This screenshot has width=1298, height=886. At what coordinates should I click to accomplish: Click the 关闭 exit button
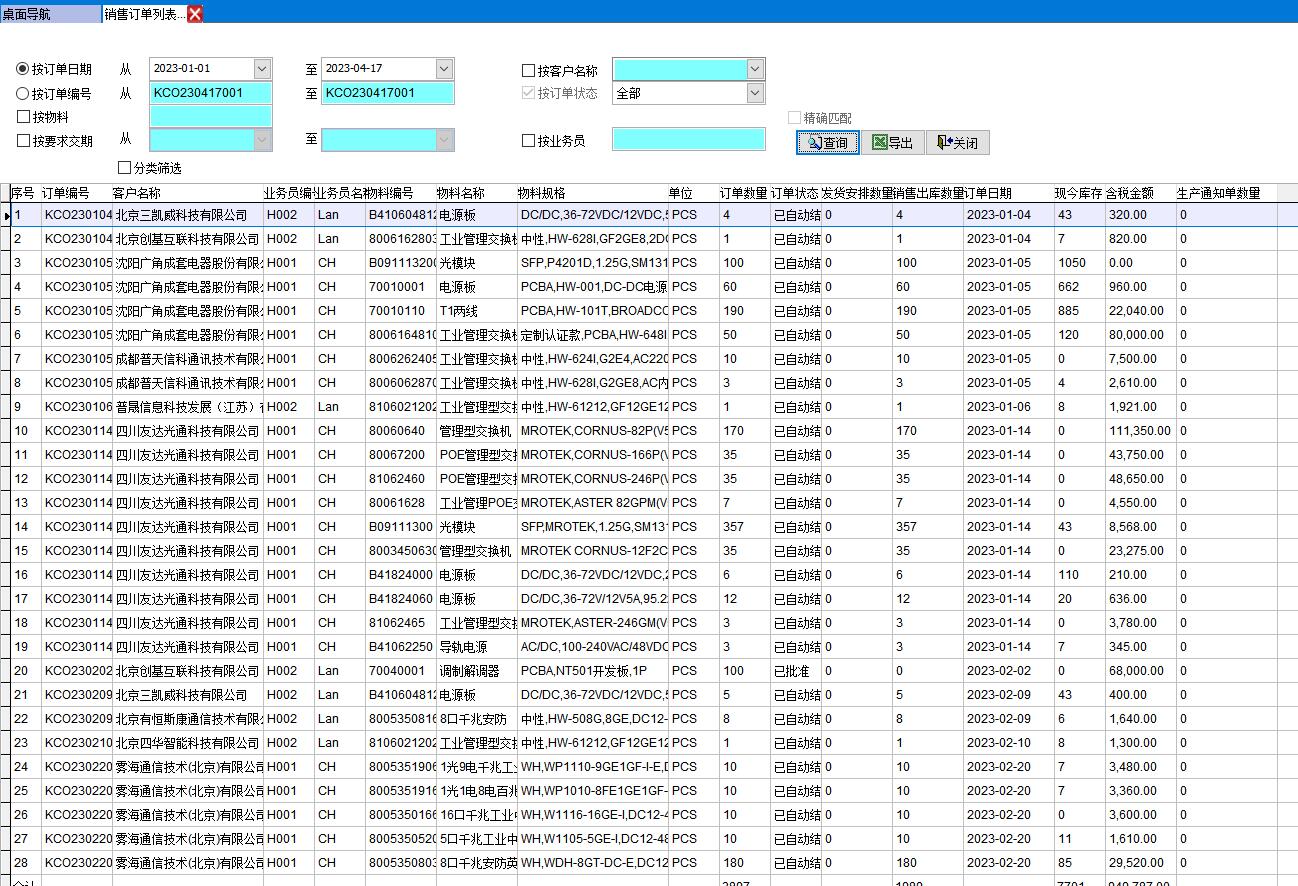point(957,143)
